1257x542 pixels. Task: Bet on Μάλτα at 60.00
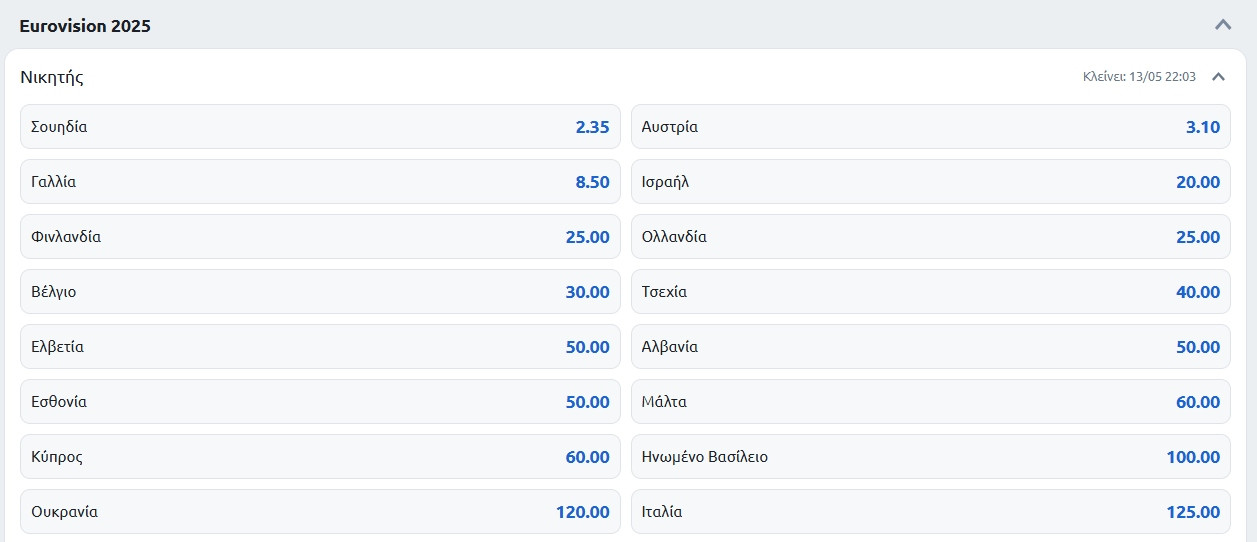tap(930, 402)
